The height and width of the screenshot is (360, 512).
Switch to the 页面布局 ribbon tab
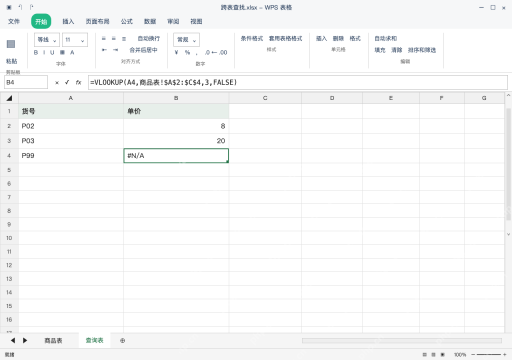[x=97, y=21]
